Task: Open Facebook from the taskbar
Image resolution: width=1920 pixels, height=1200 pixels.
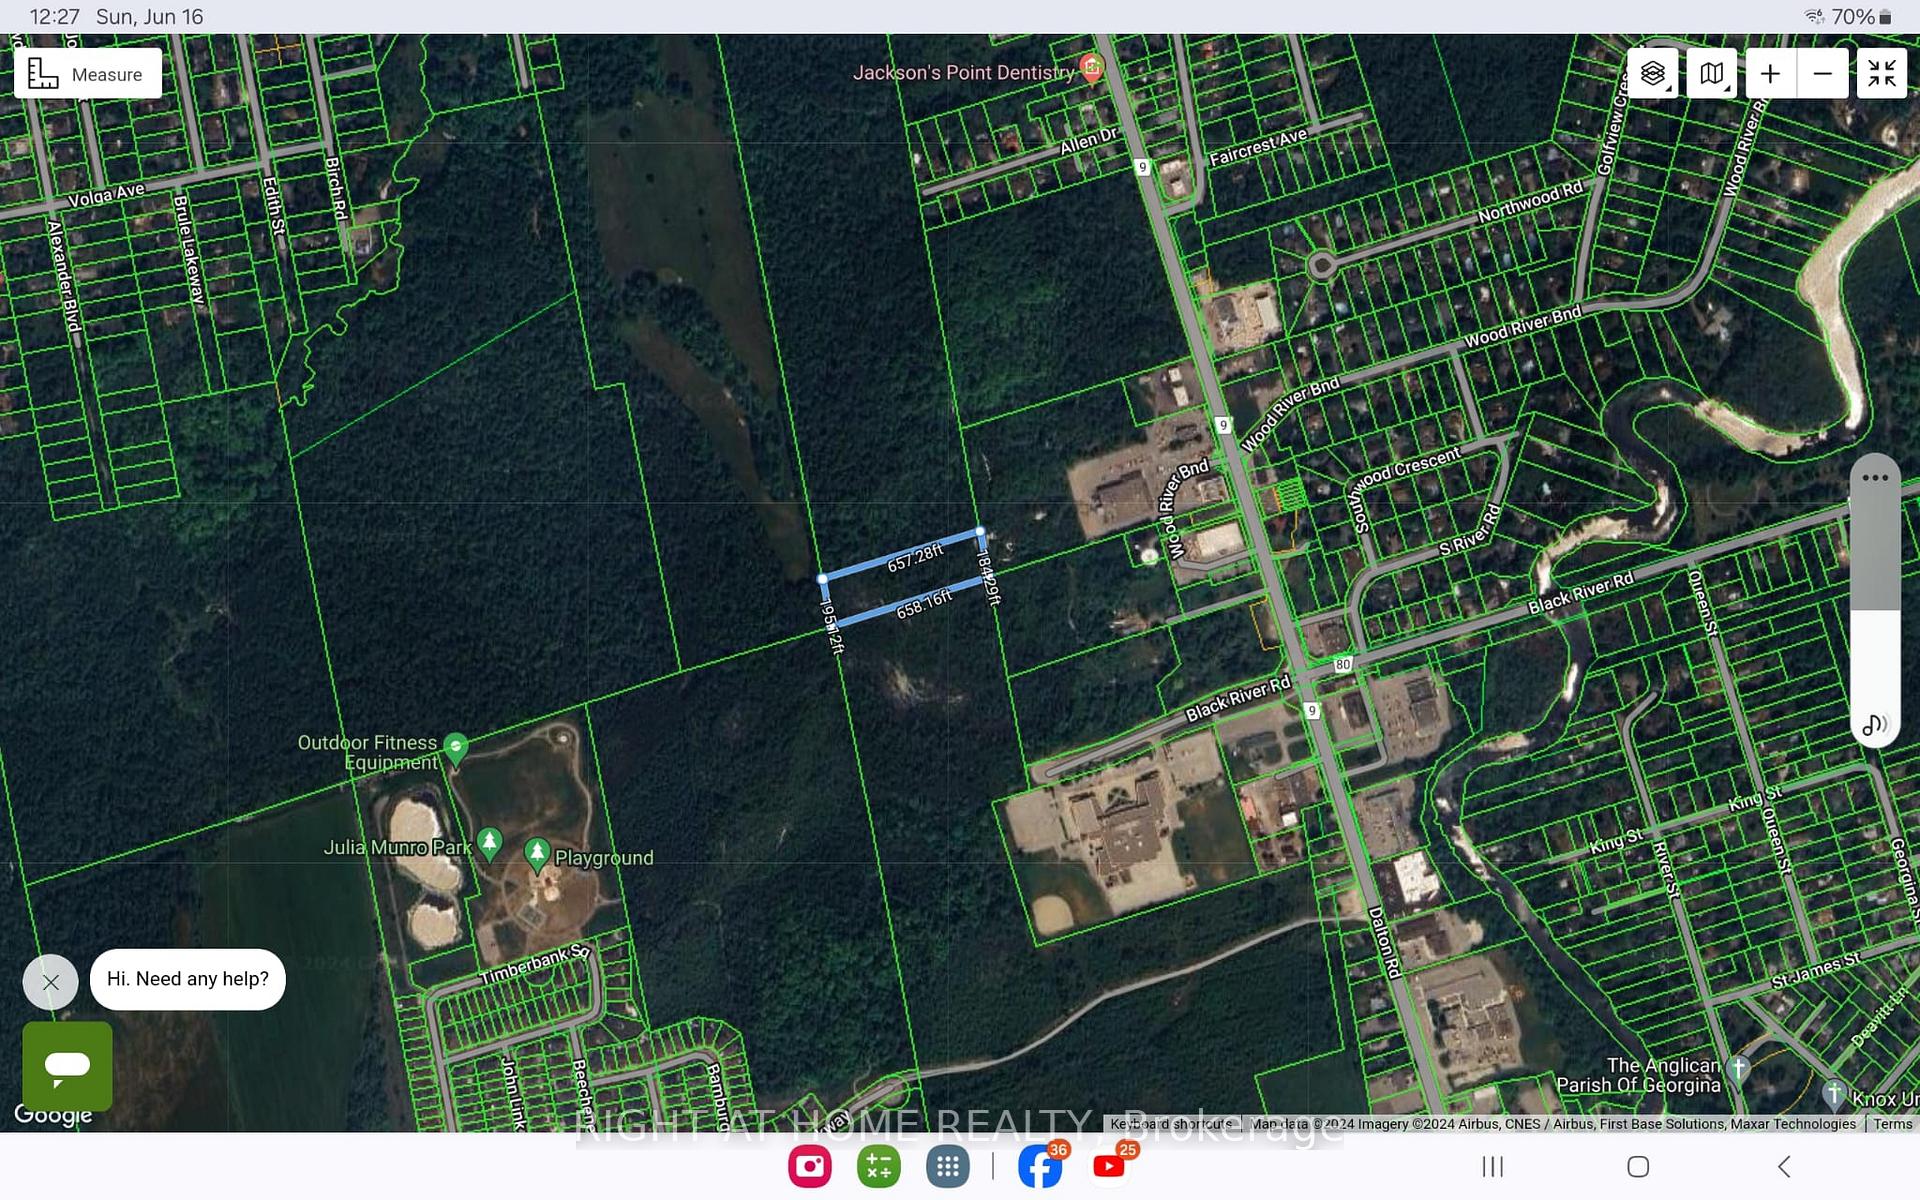Action: click(x=1040, y=1166)
